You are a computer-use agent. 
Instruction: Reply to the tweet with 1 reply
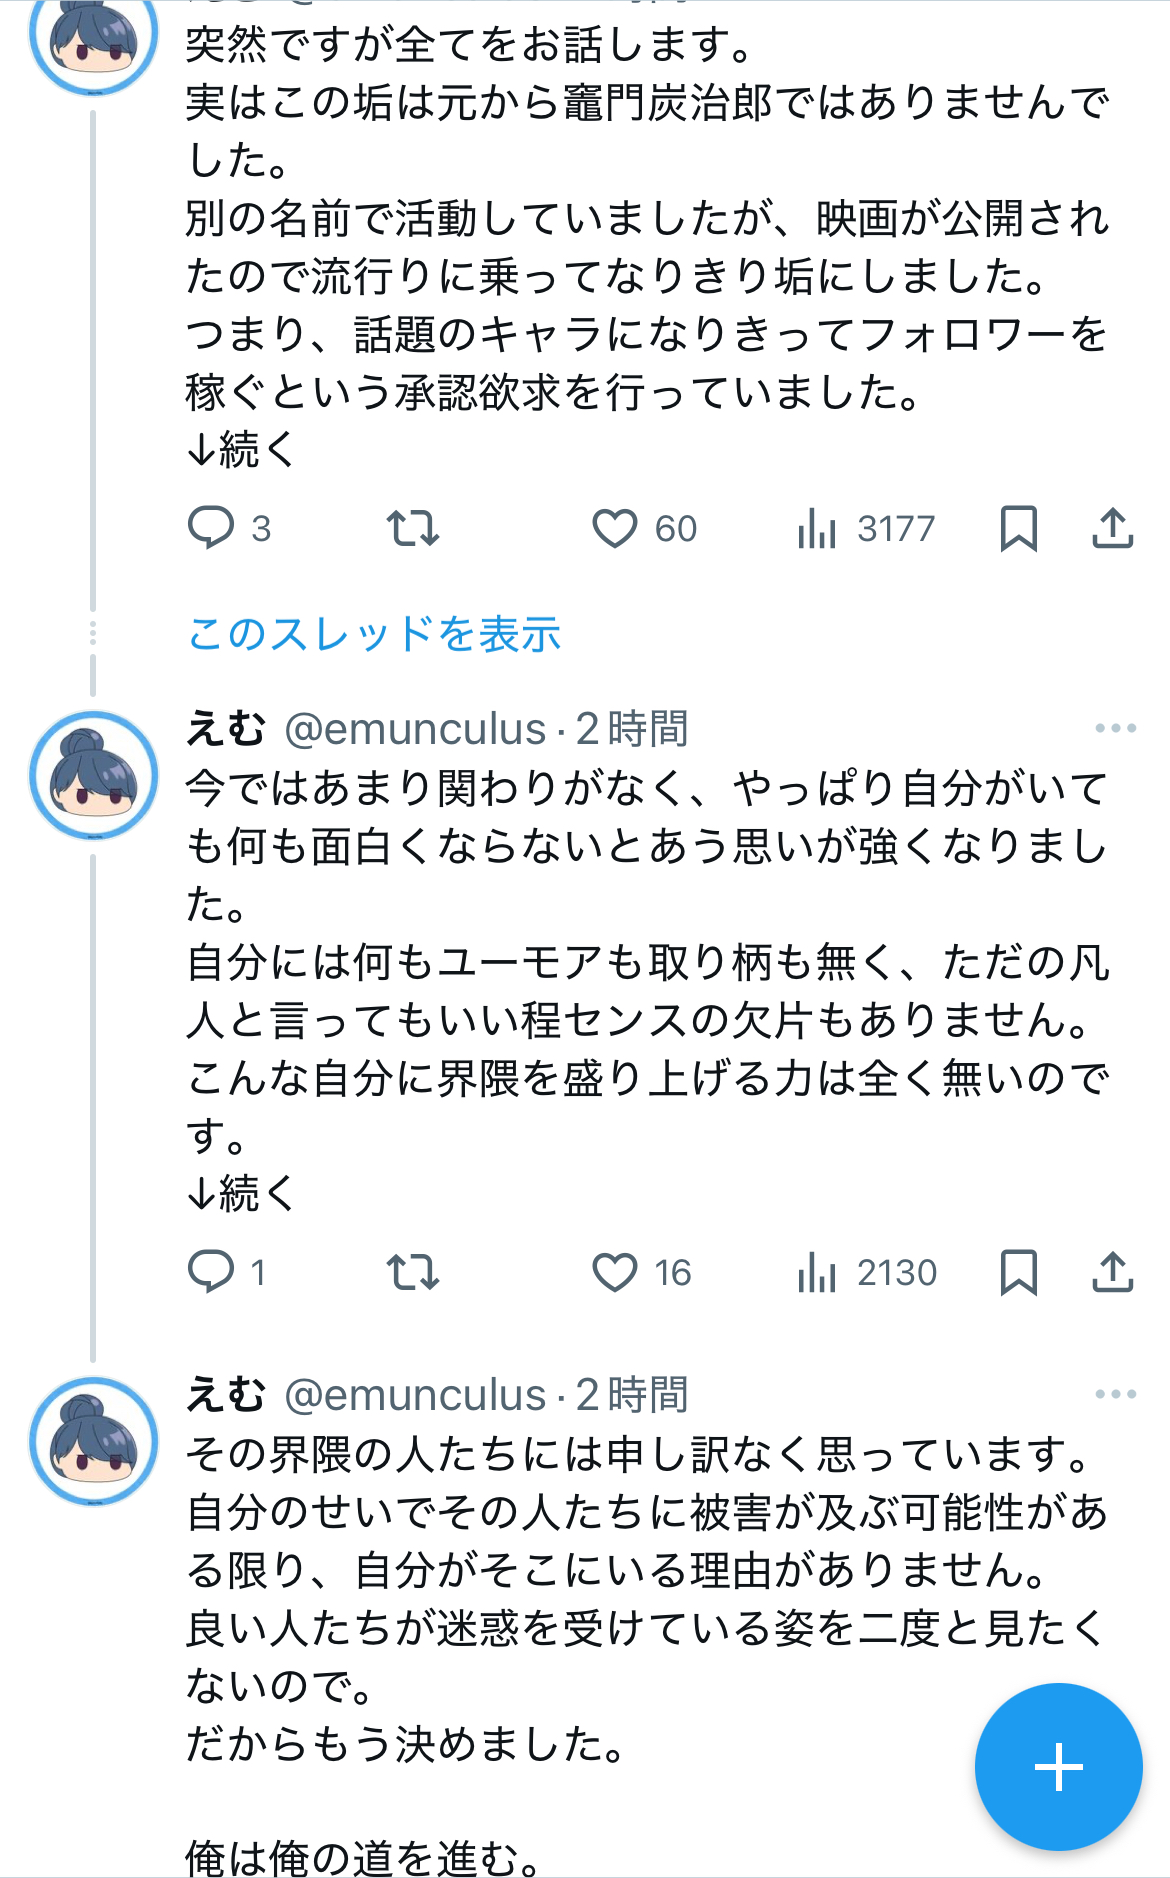(x=211, y=1272)
